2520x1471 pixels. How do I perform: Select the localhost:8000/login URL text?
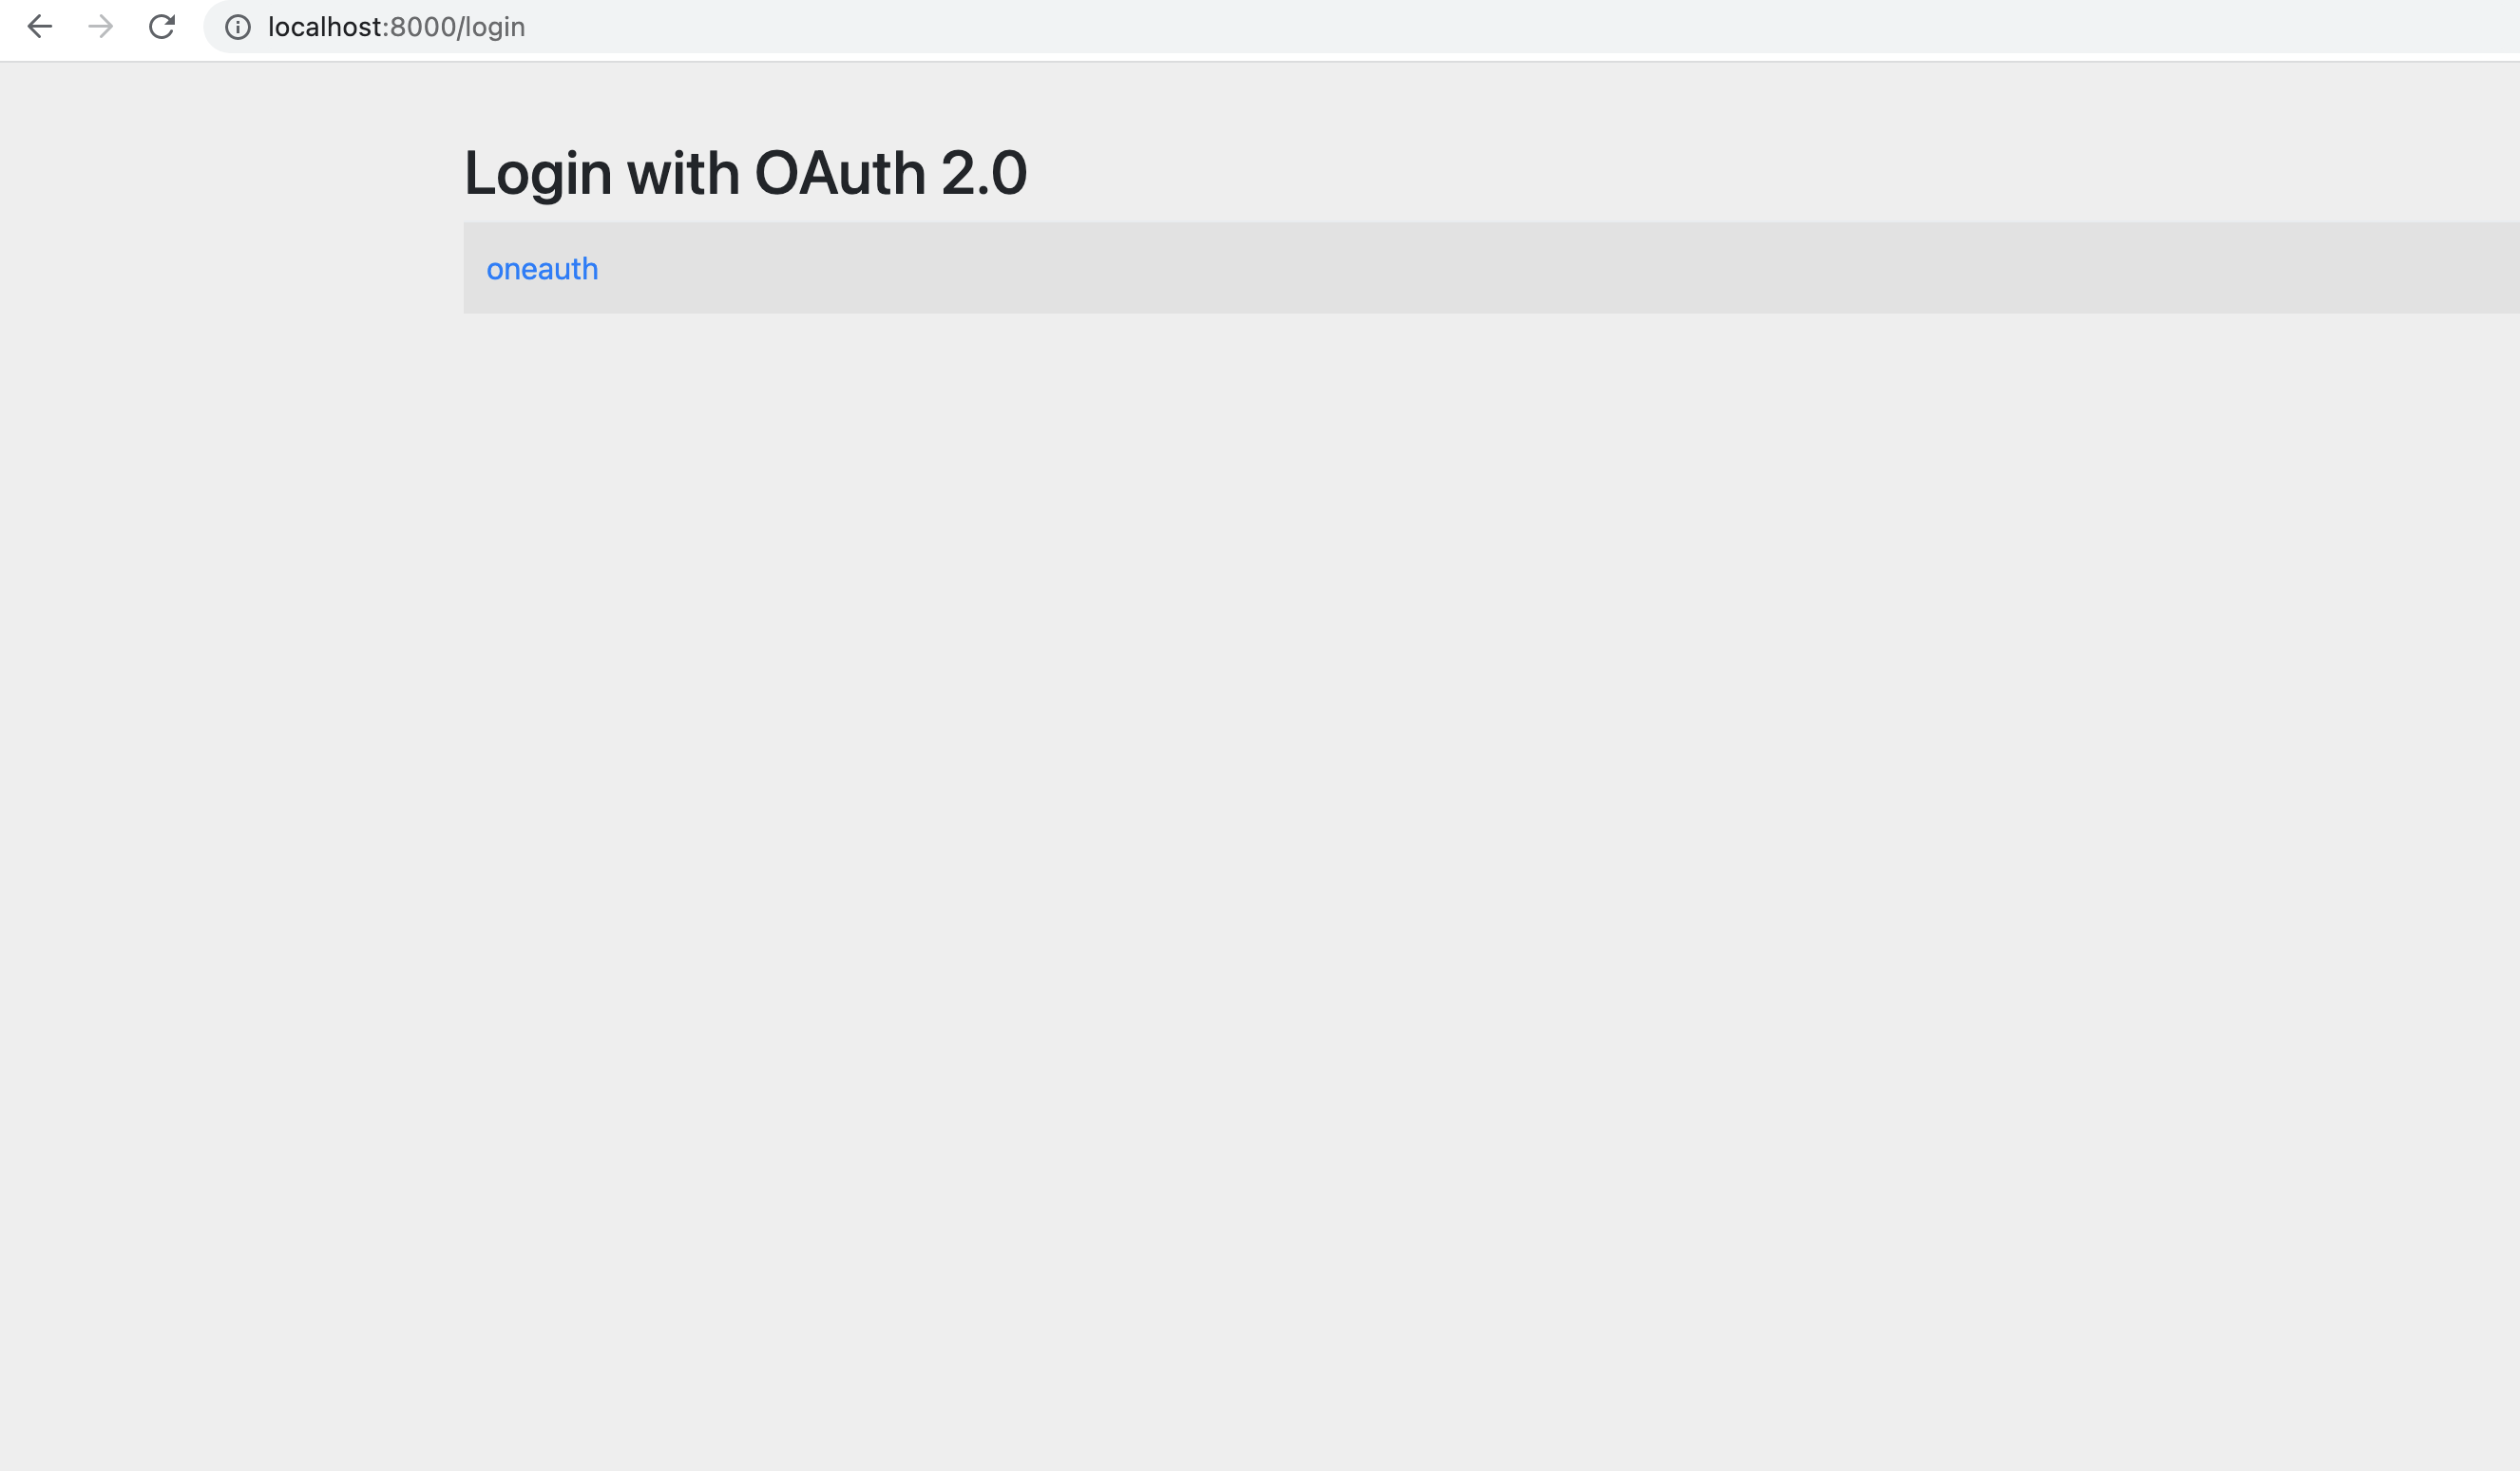395,27
